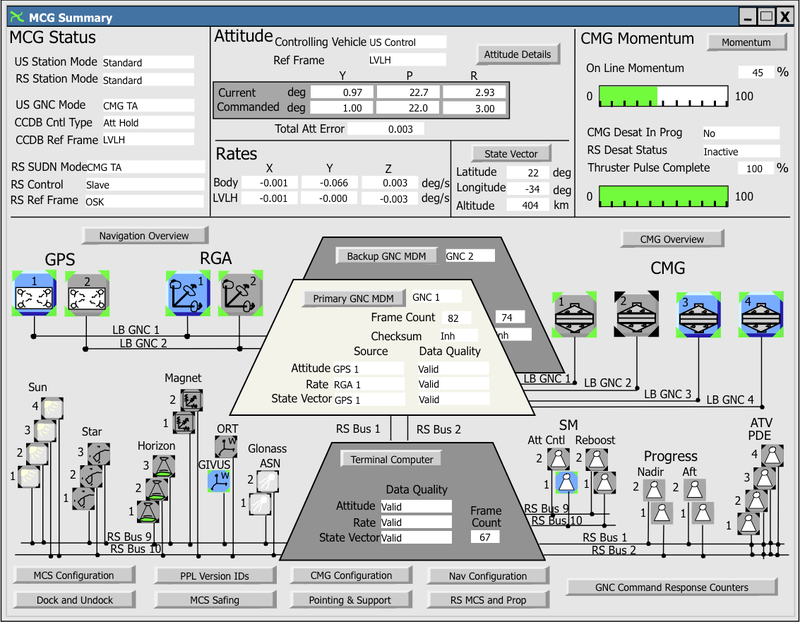Image resolution: width=800 pixels, height=622 pixels.
Task: Click Horizon sensor 1 icon
Action: [x=148, y=511]
